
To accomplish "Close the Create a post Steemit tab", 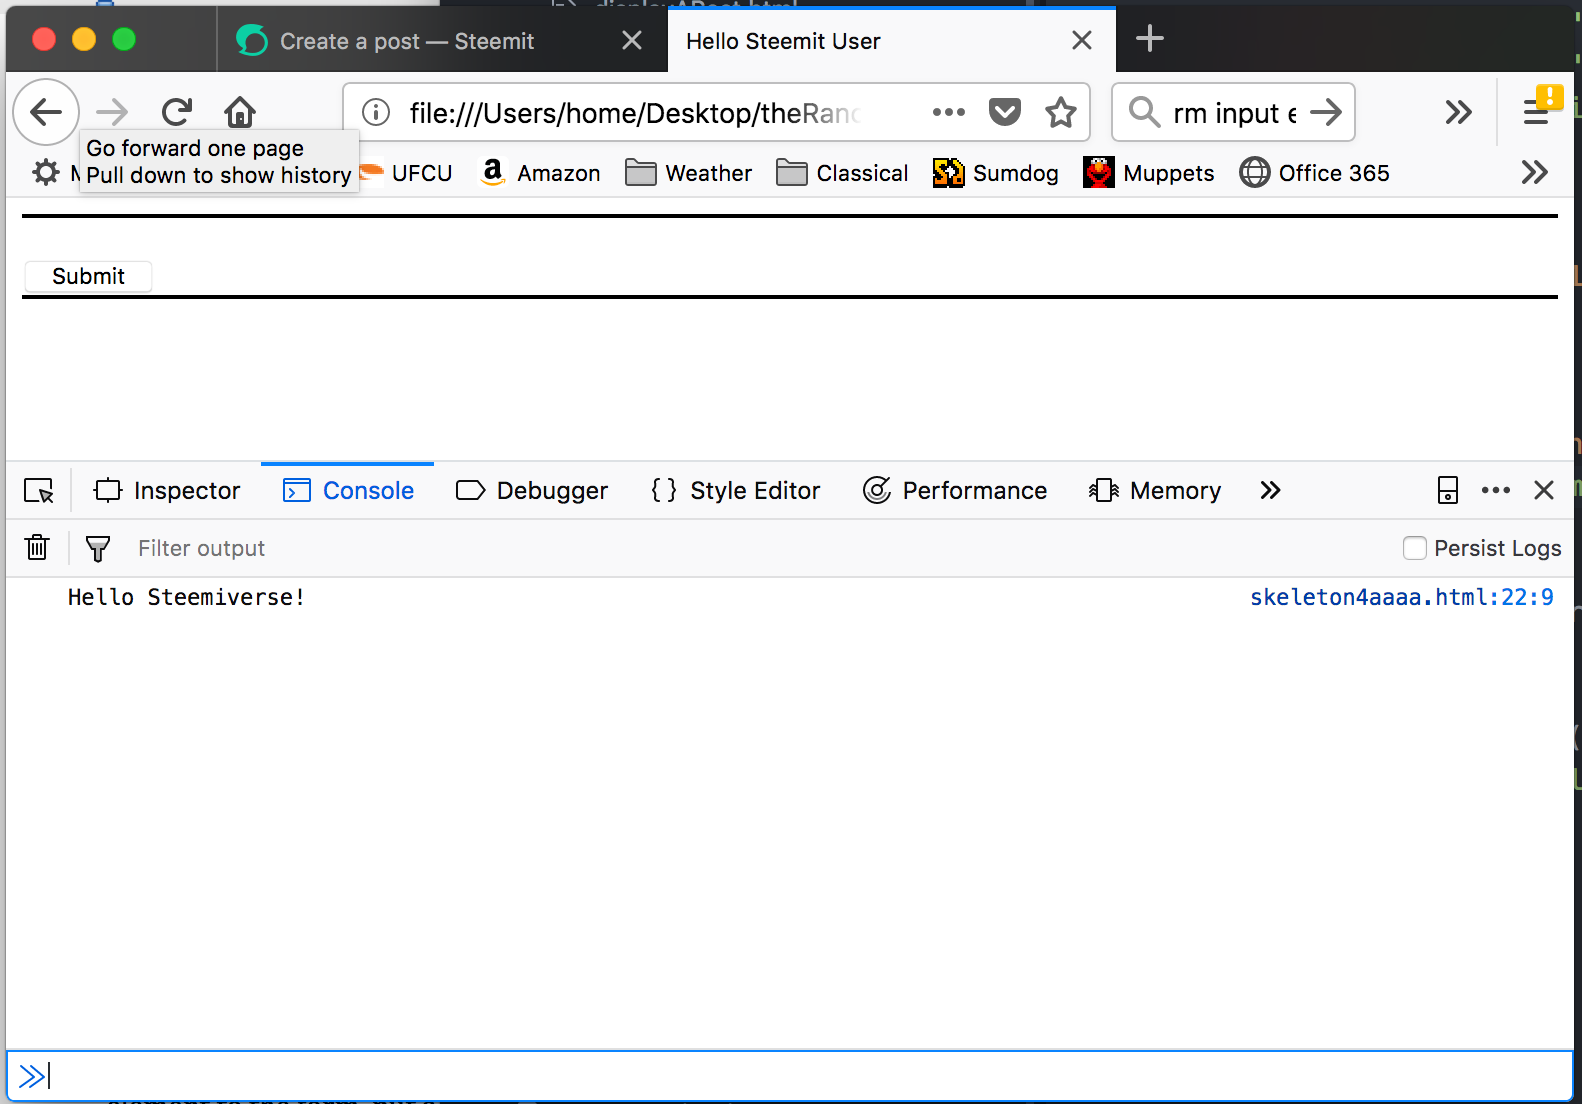I will [632, 40].
